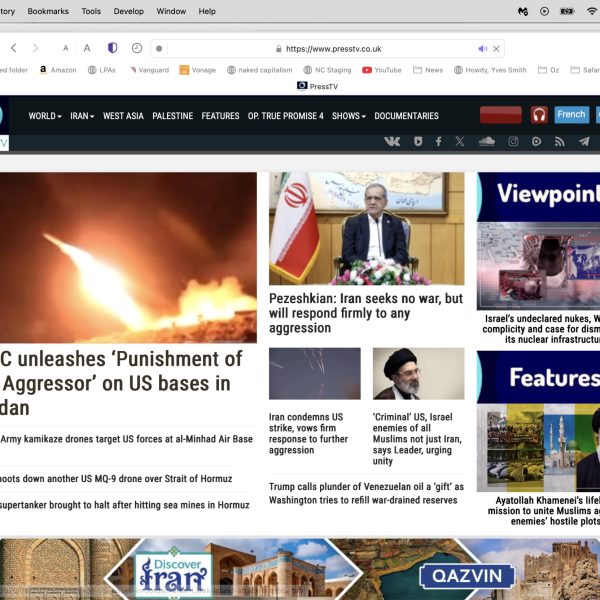Open 'Iran condemns US strike' article
The image size is (600, 600).
click(x=308, y=433)
